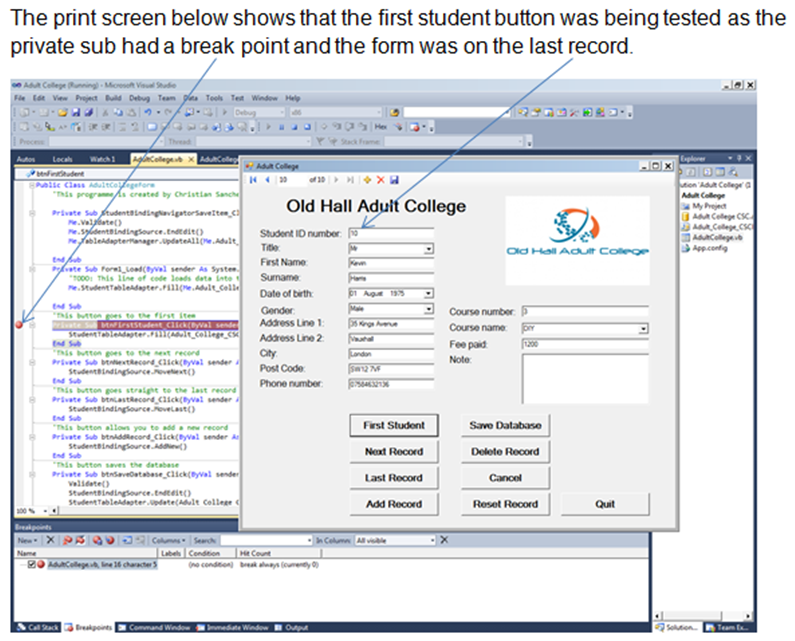Screen dimensions: 795x641
Task: Click the delete breakpoint X icon
Action: point(50,540)
